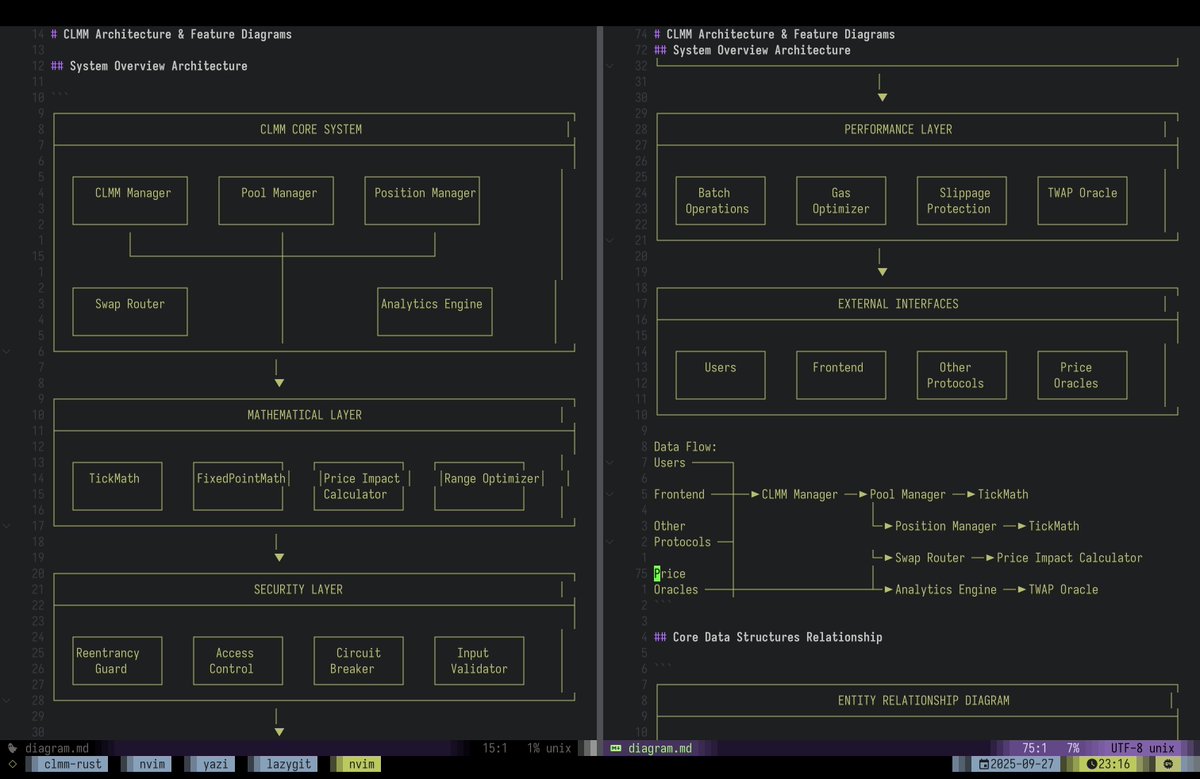Click the 'Pool Manager' box in core system
This screenshot has height=779, width=1200.
pos(276,200)
